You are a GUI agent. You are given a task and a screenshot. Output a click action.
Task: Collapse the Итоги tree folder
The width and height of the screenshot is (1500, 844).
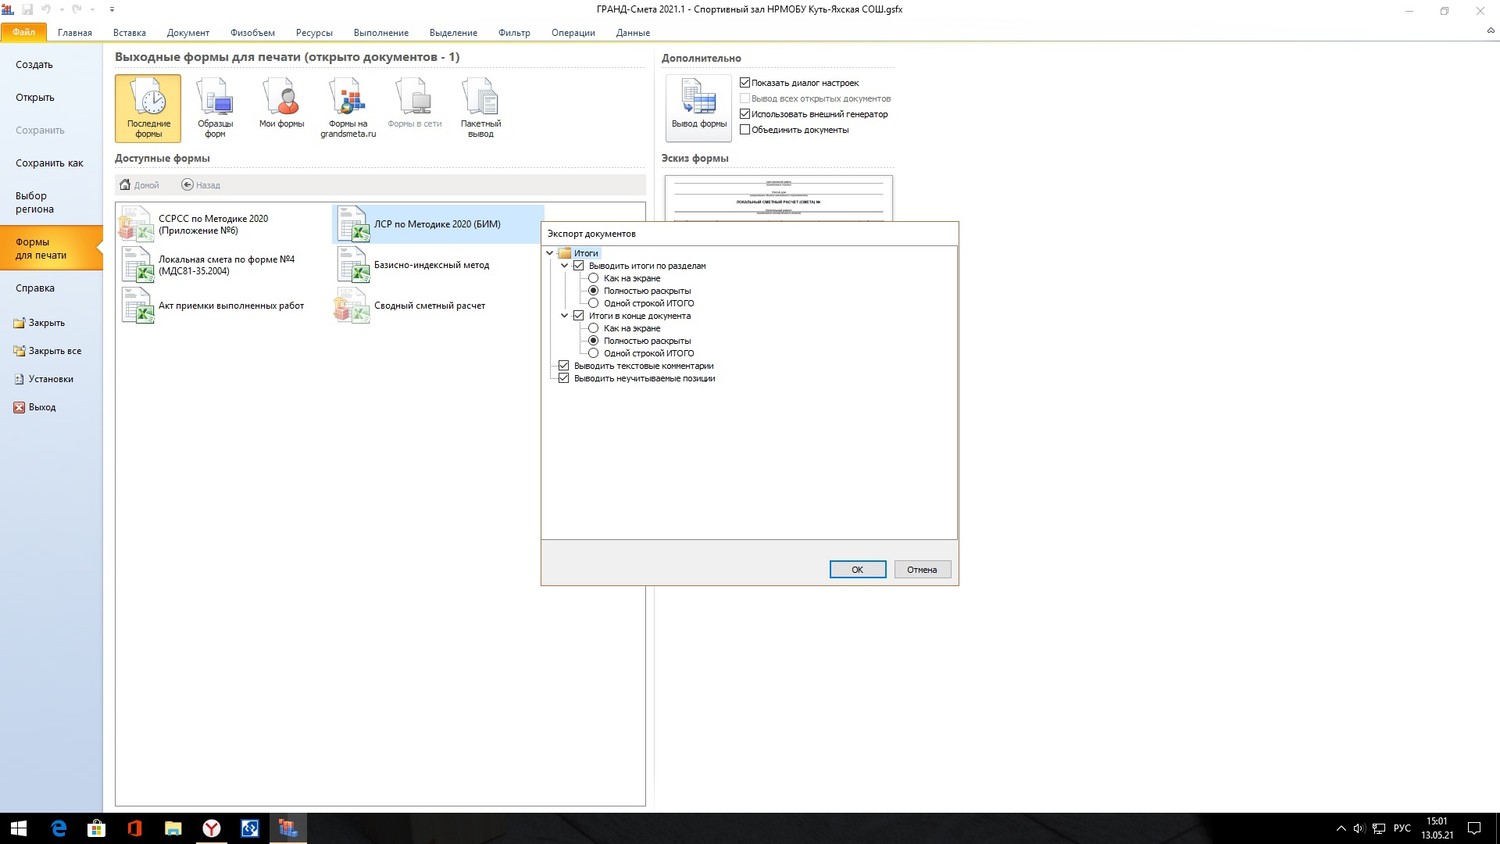point(550,253)
